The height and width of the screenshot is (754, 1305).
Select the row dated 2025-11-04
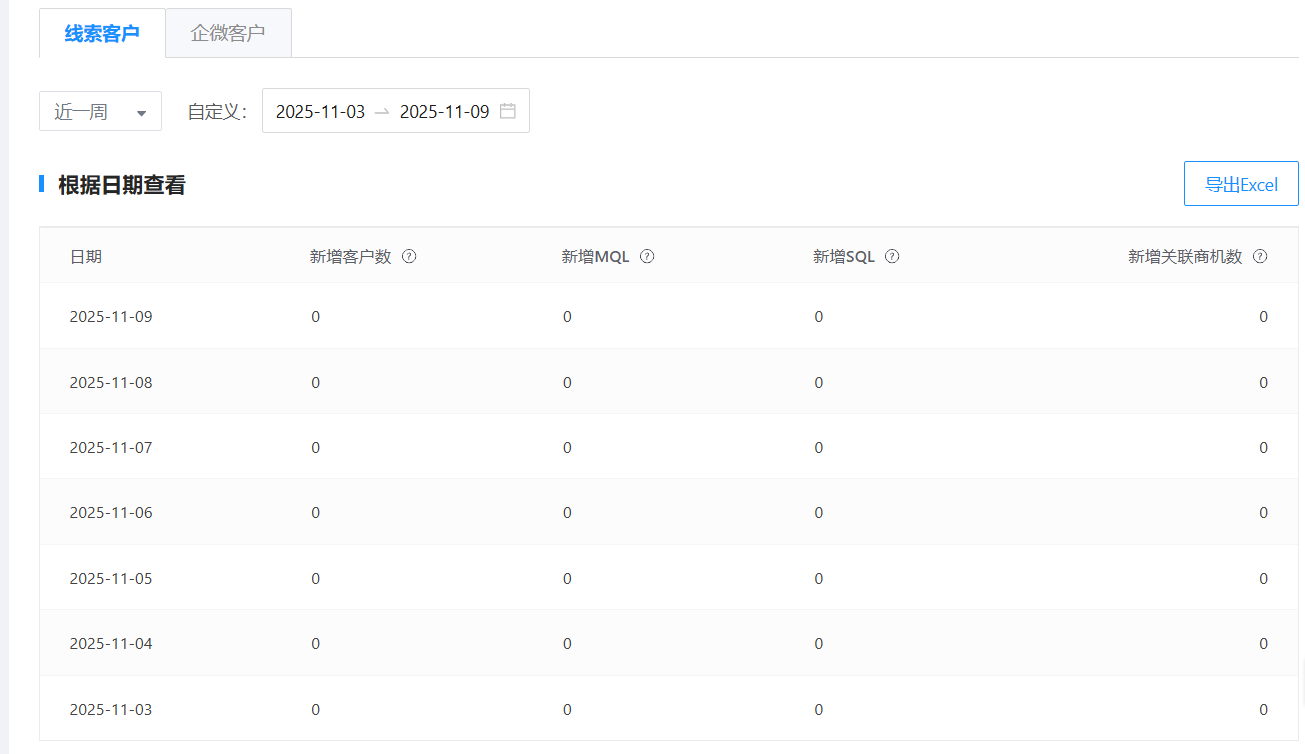tap(111, 643)
